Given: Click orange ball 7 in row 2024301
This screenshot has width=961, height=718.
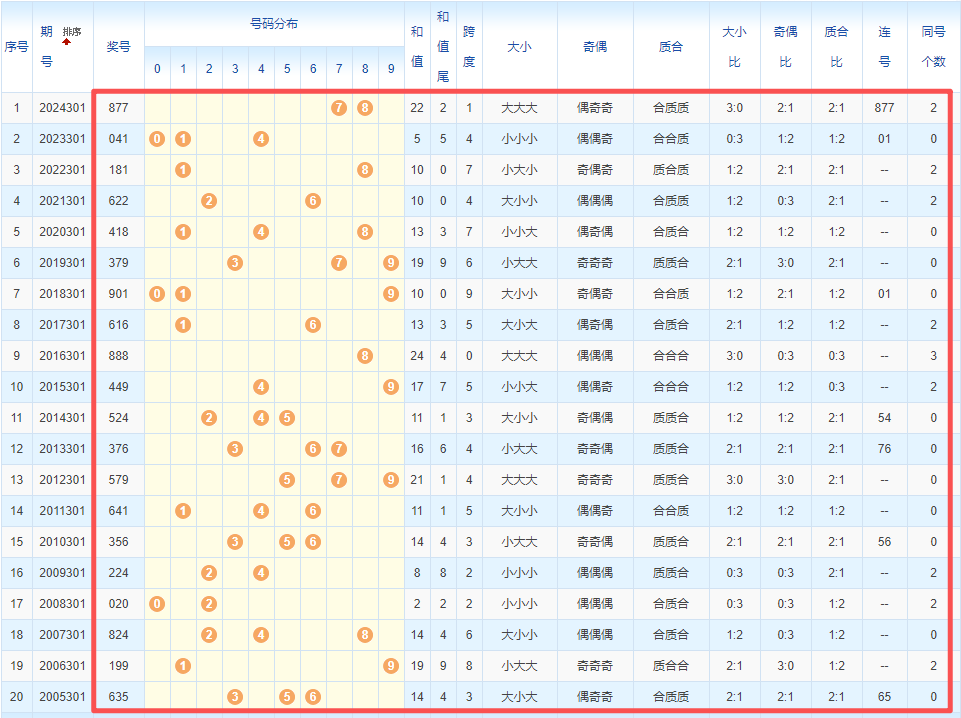Looking at the screenshot, I should coord(339,108).
